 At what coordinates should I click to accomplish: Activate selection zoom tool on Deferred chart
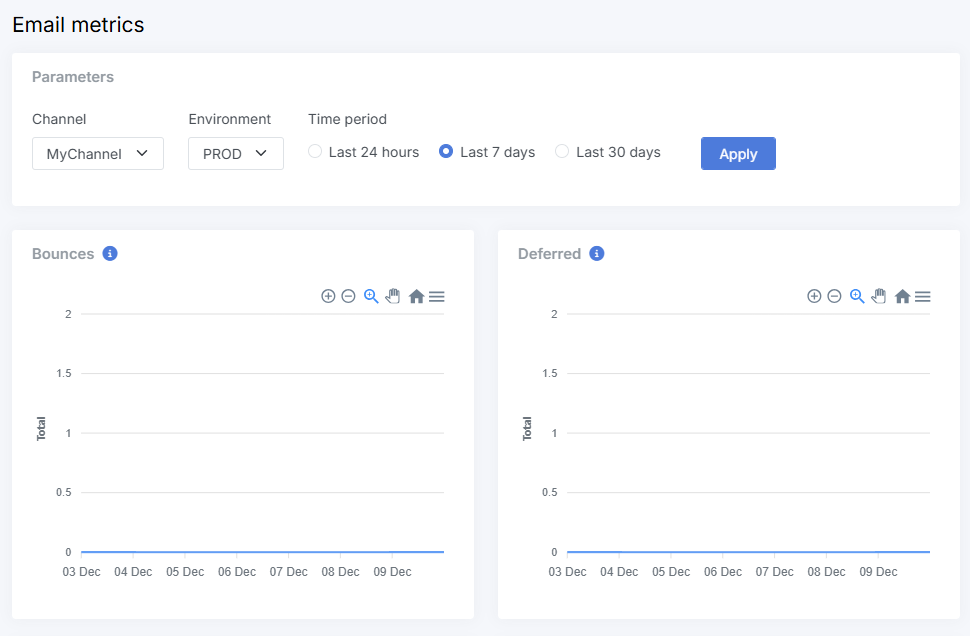[857, 296]
